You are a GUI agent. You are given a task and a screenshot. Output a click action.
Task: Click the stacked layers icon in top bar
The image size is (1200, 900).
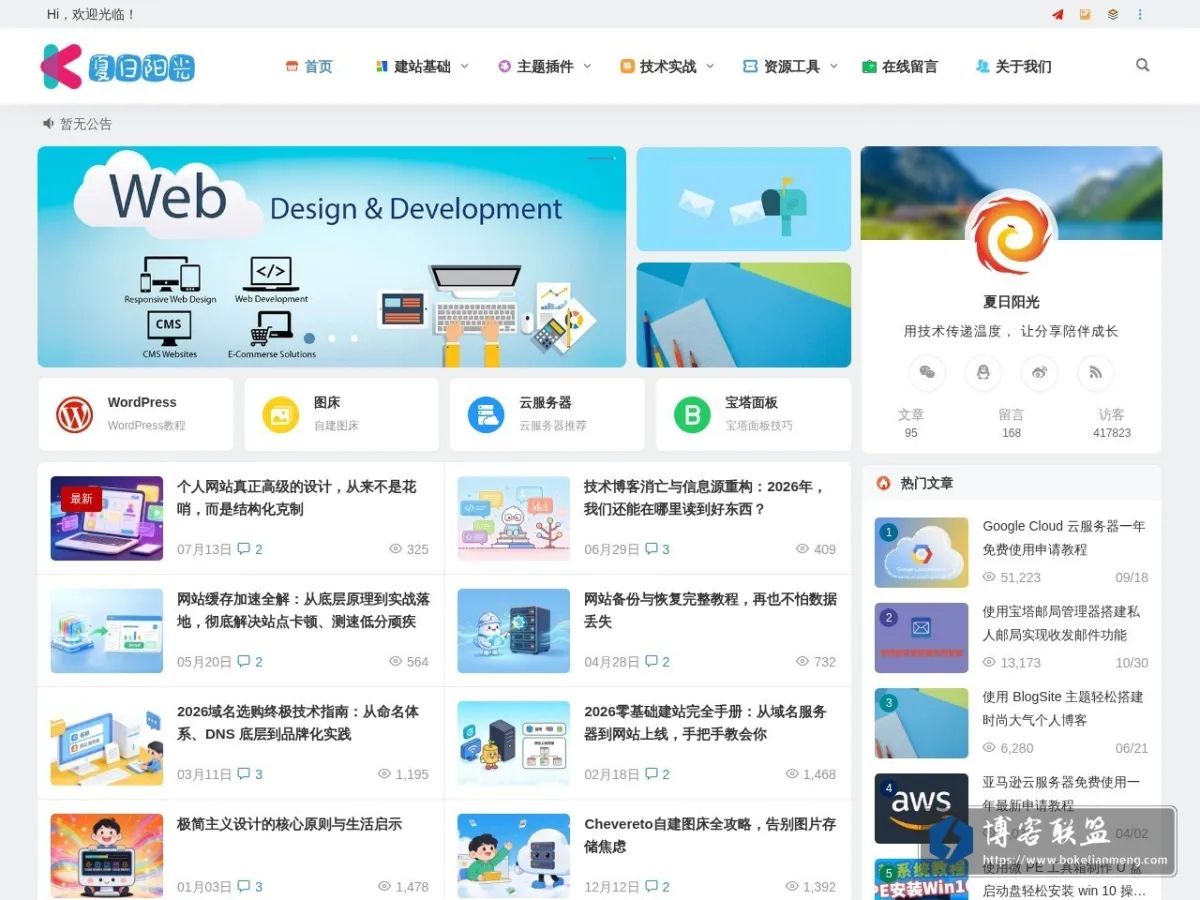click(1113, 15)
